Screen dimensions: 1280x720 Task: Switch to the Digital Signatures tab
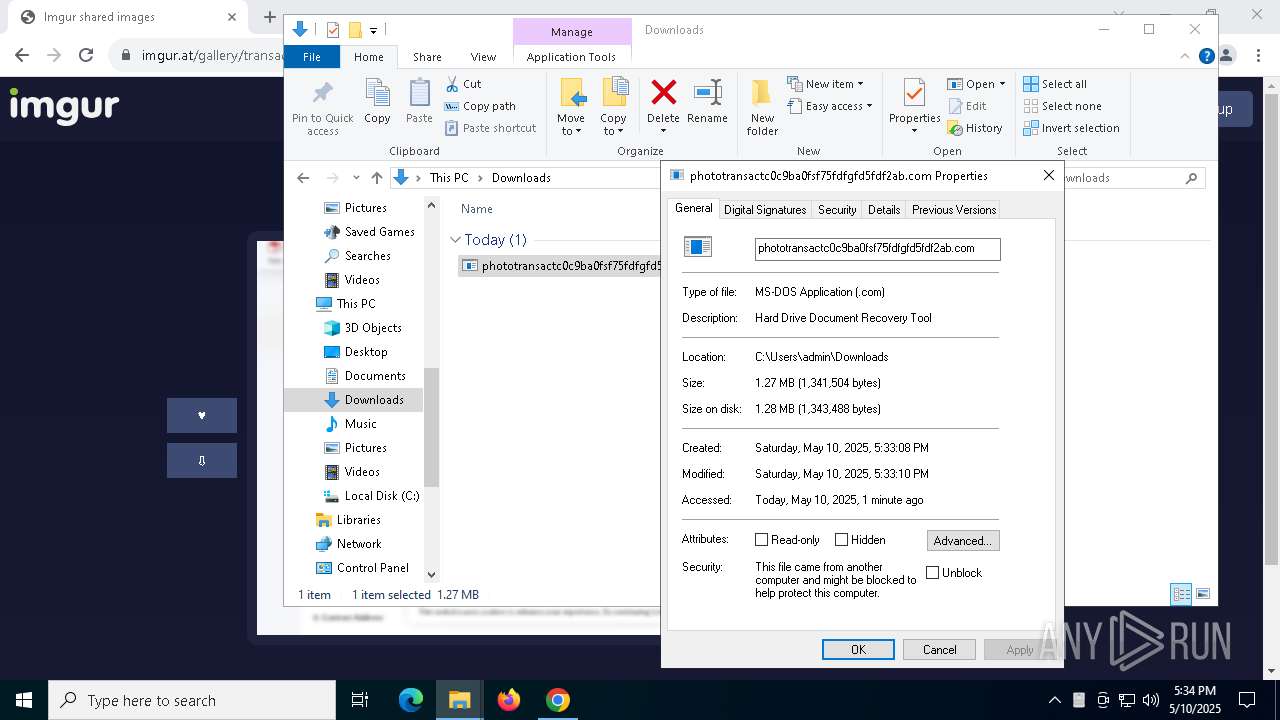(x=765, y=210)
